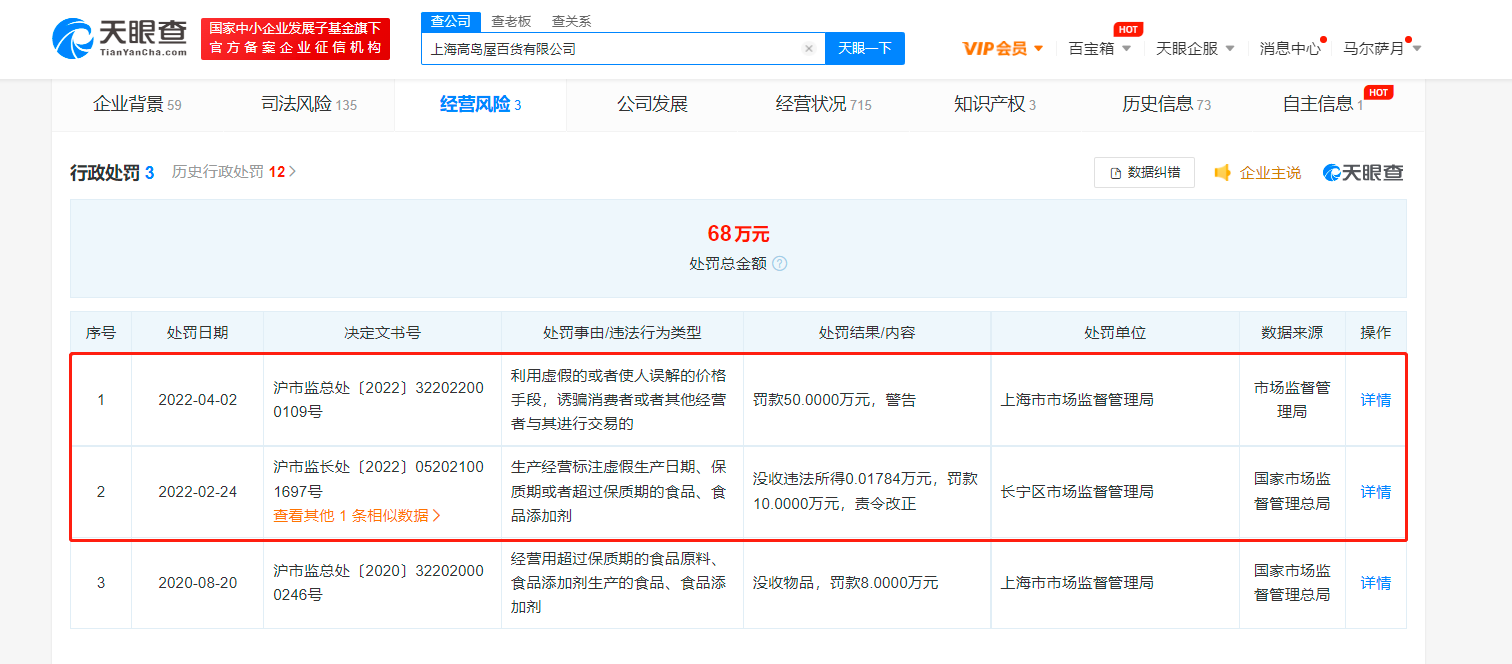Image resolution: width=1512 pixels, height=664 pixels.
Task: Switch to the 经营状况 tab
Action: click(824, 104)
